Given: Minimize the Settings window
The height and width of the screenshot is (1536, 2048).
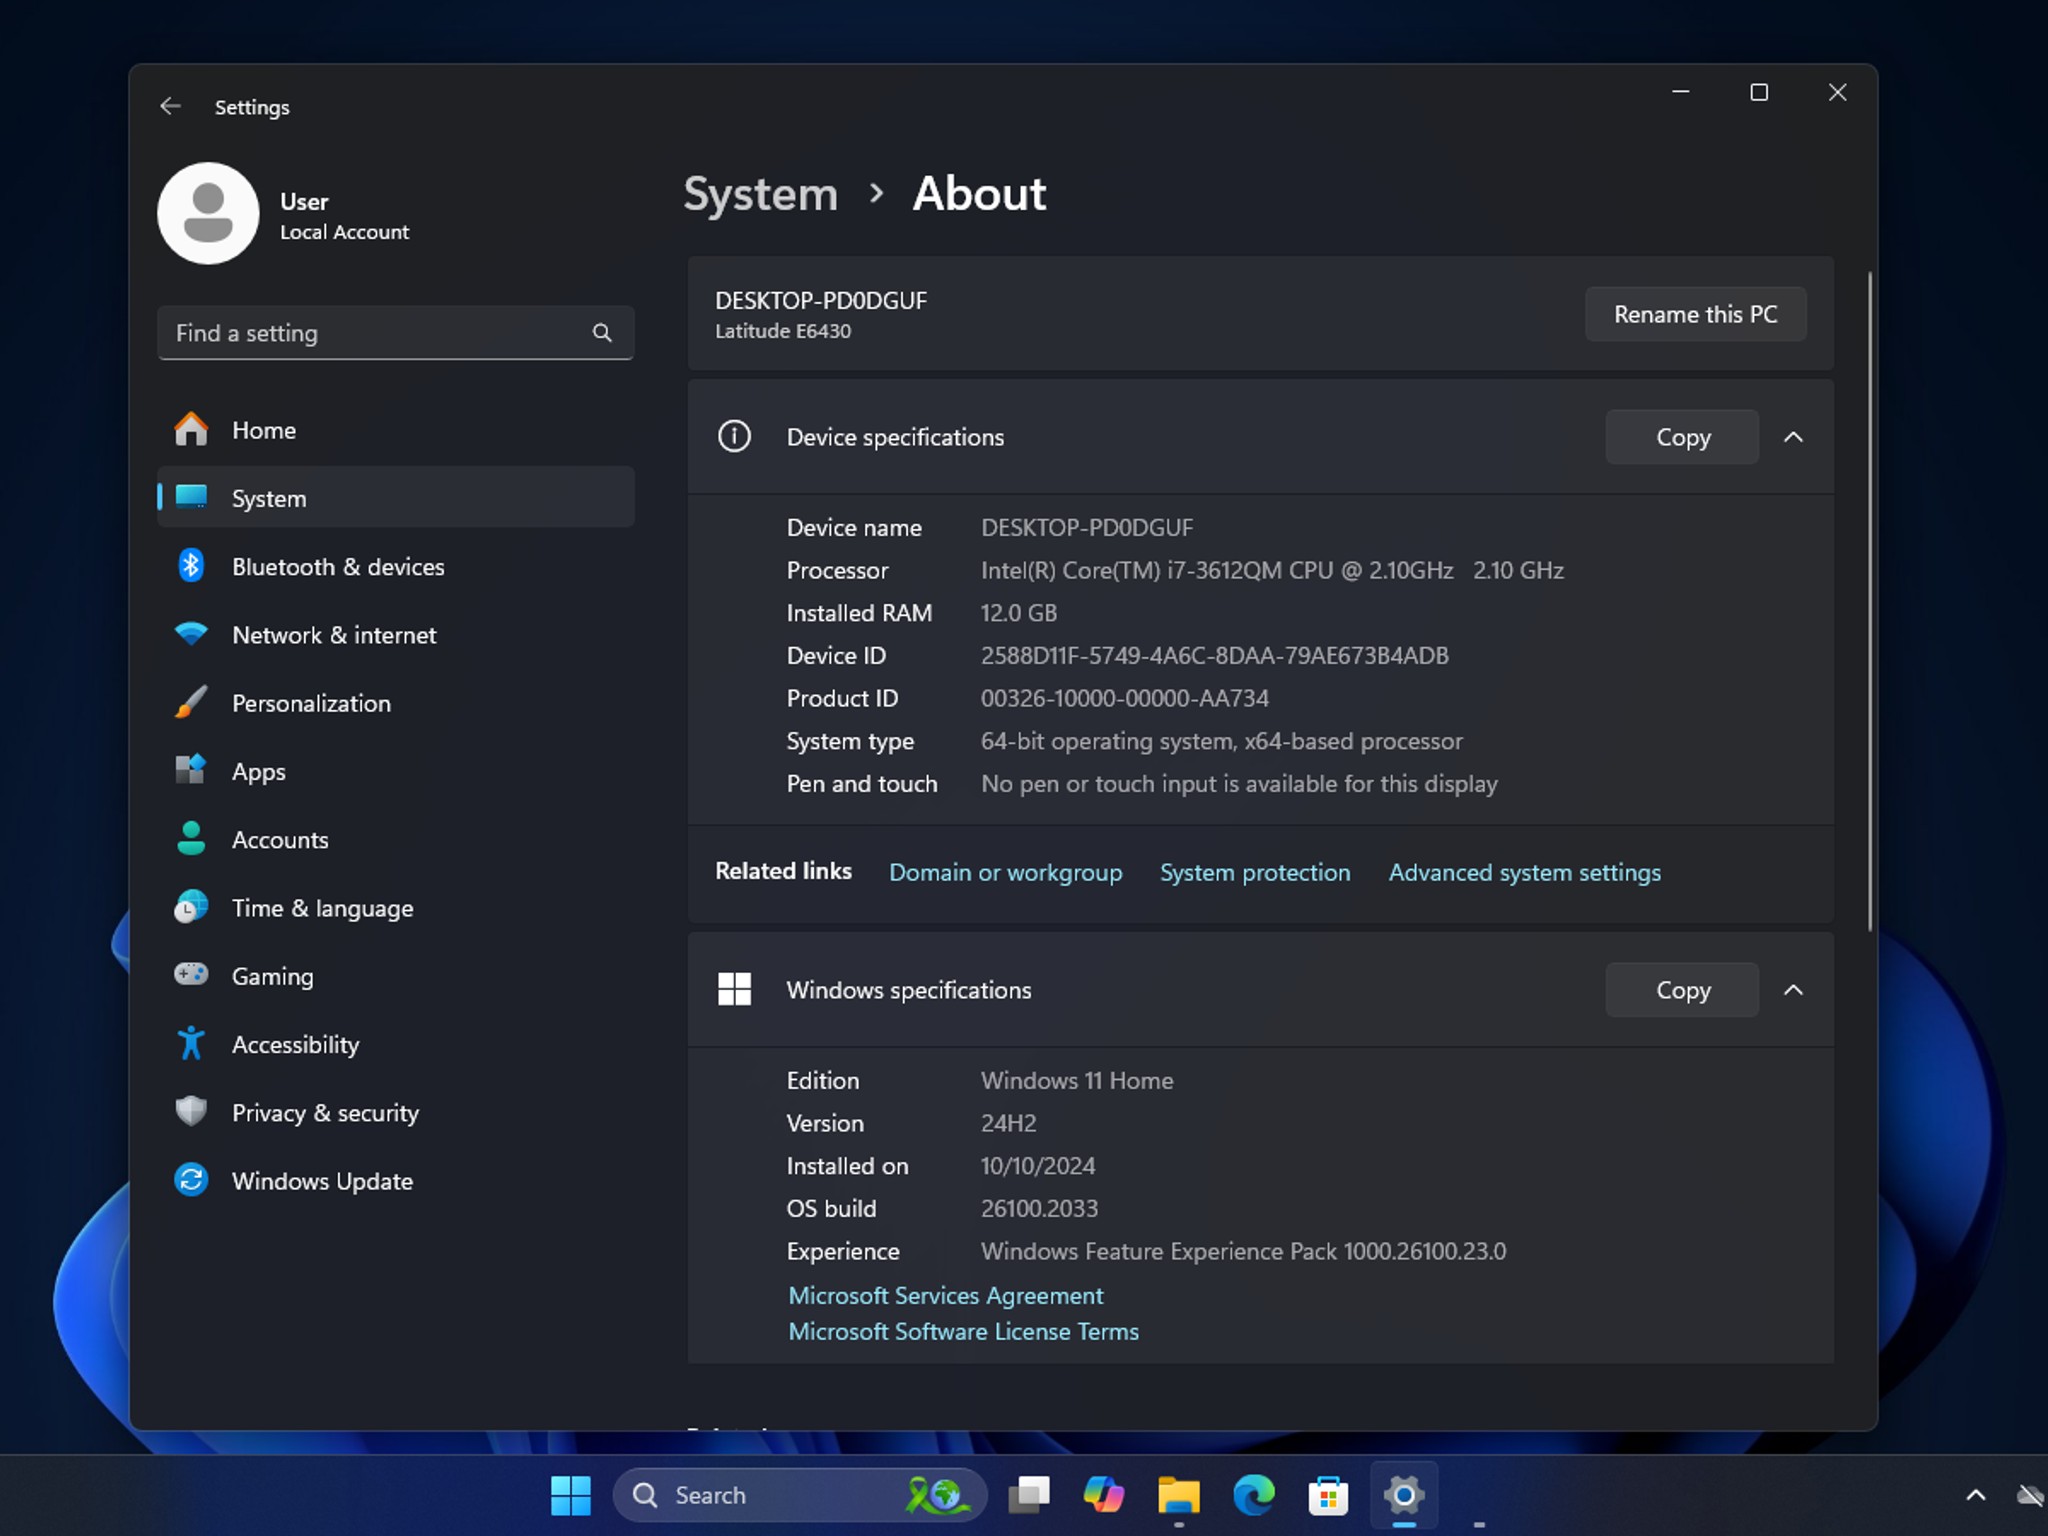Looking at the screenshot, I should pyautogui.click(x=1681, y=92).
